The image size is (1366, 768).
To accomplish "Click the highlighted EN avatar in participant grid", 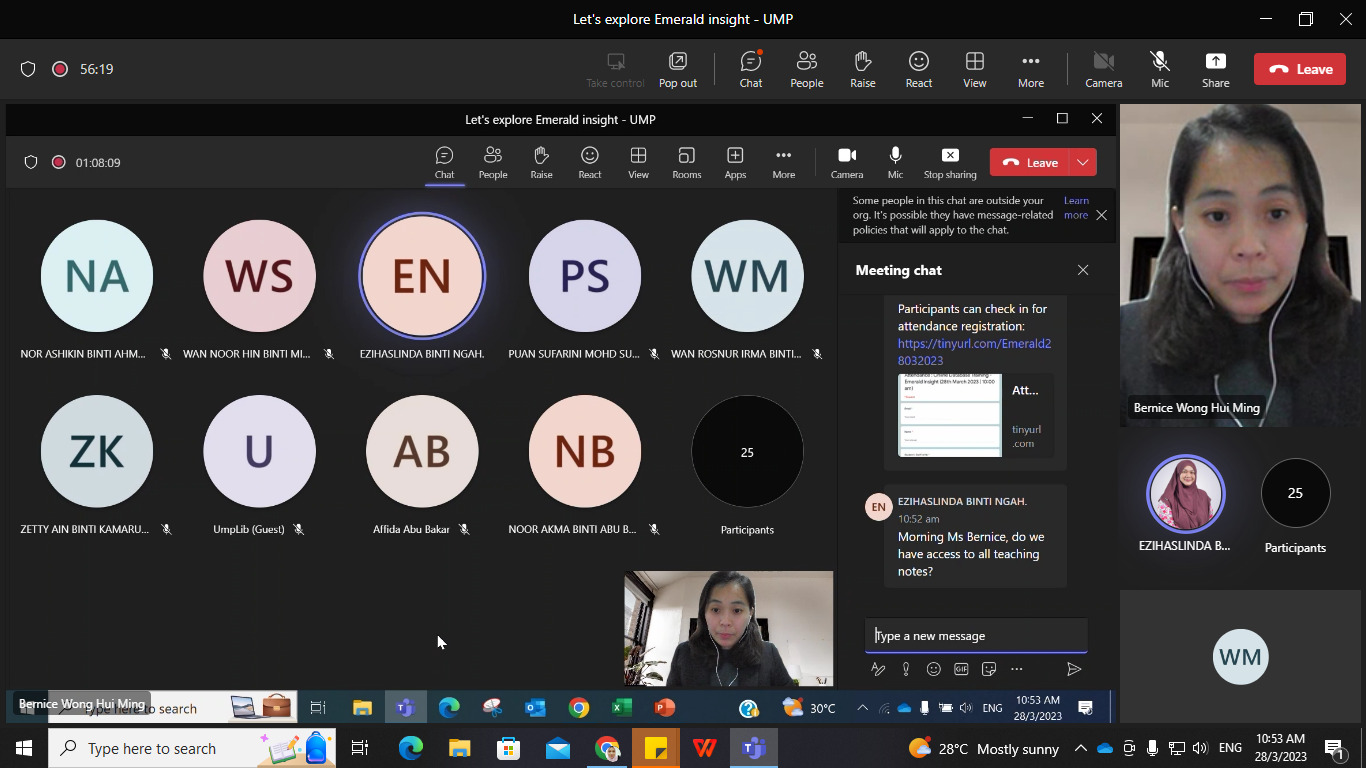I will [422, 276].
